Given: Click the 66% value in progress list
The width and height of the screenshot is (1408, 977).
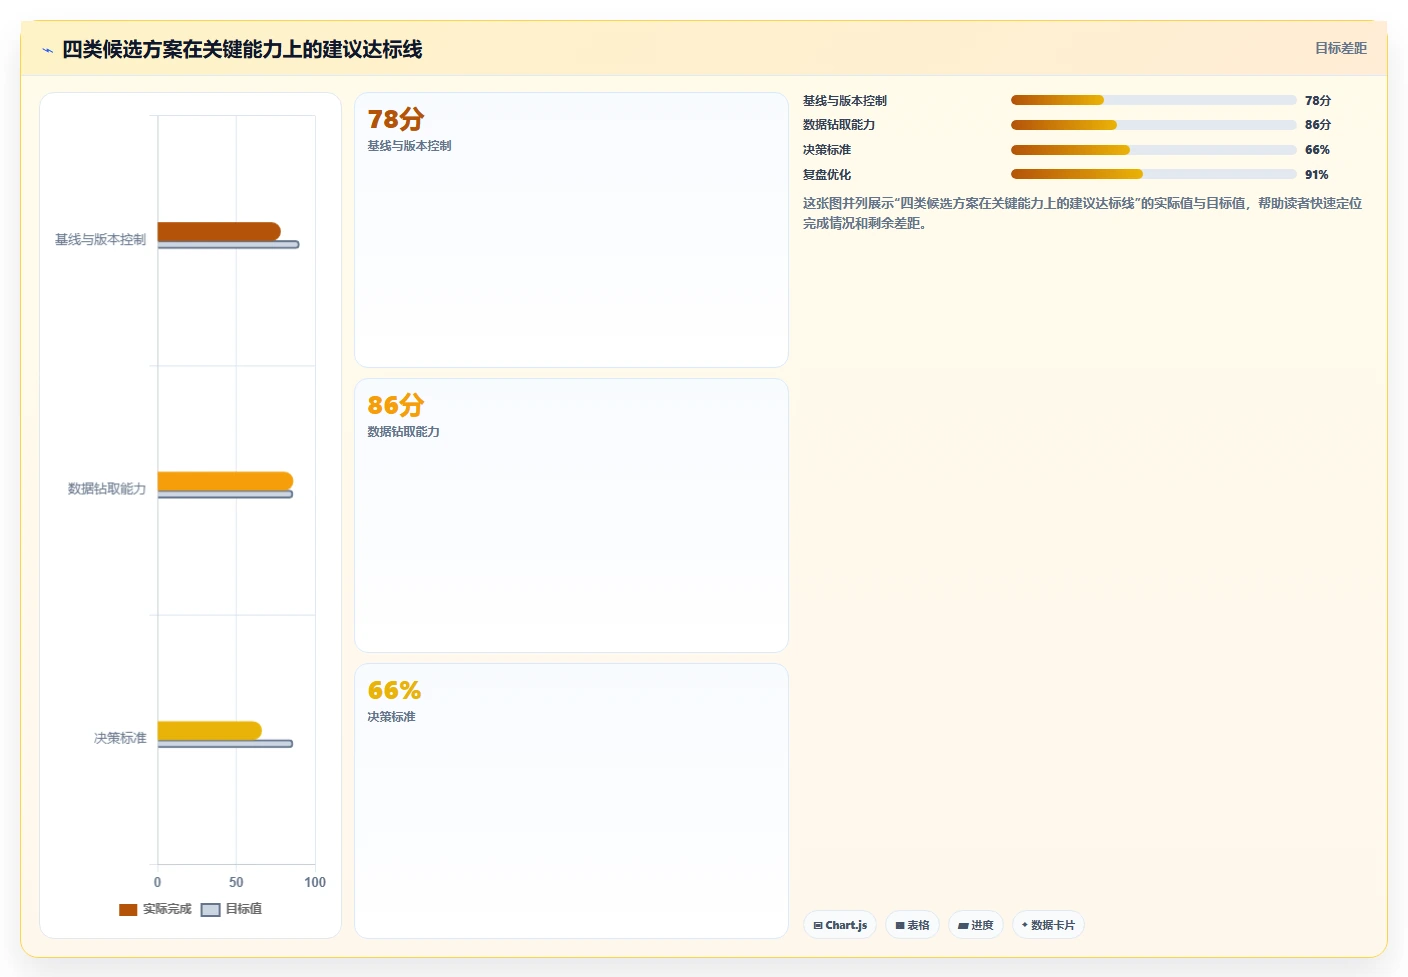Looking at the screenshot, I should (1317, 150).
